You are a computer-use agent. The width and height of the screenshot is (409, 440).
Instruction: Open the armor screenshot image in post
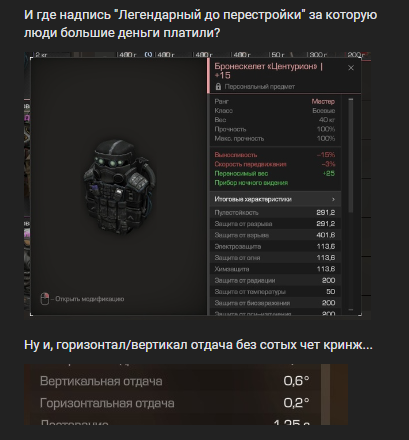(x=197, y=186)
